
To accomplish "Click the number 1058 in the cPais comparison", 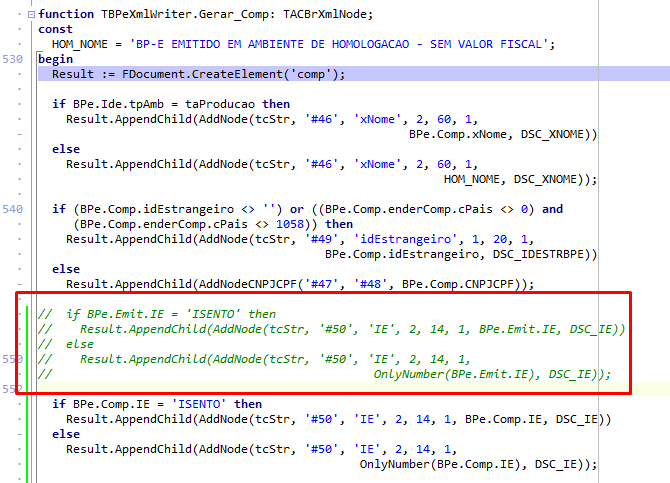I will coord(290,224).
